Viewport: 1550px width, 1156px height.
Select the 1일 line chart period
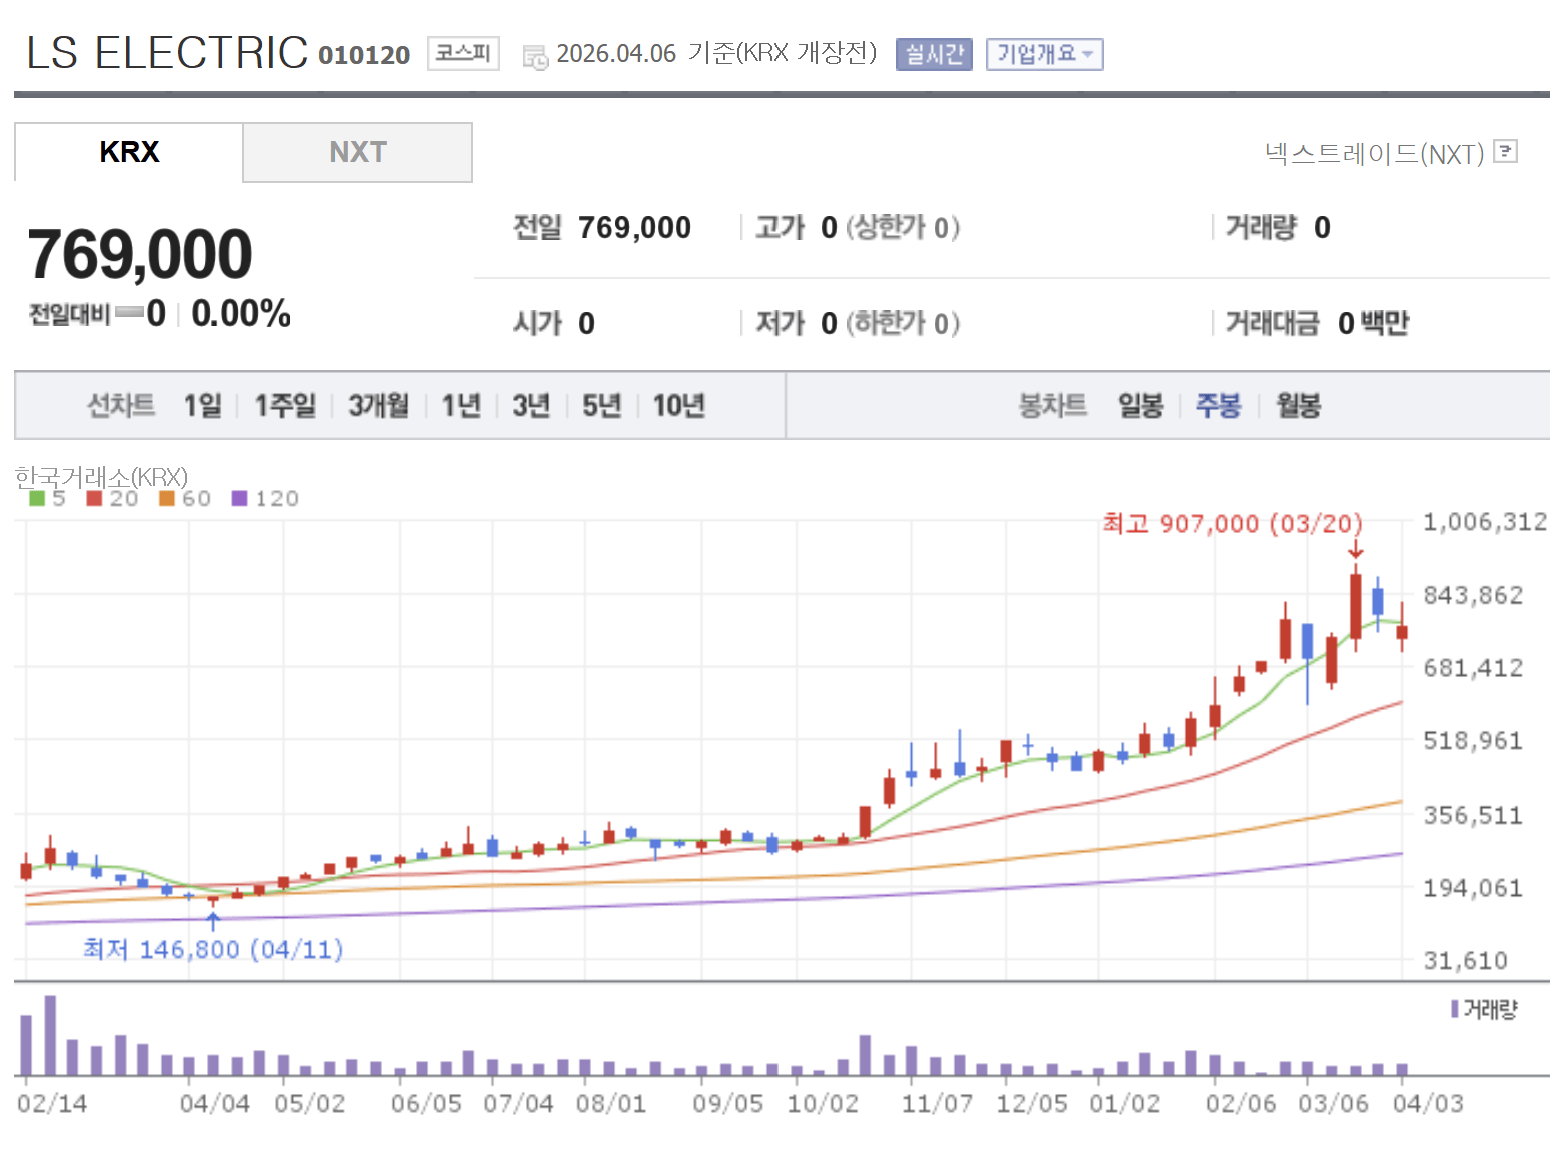[203, 405]
